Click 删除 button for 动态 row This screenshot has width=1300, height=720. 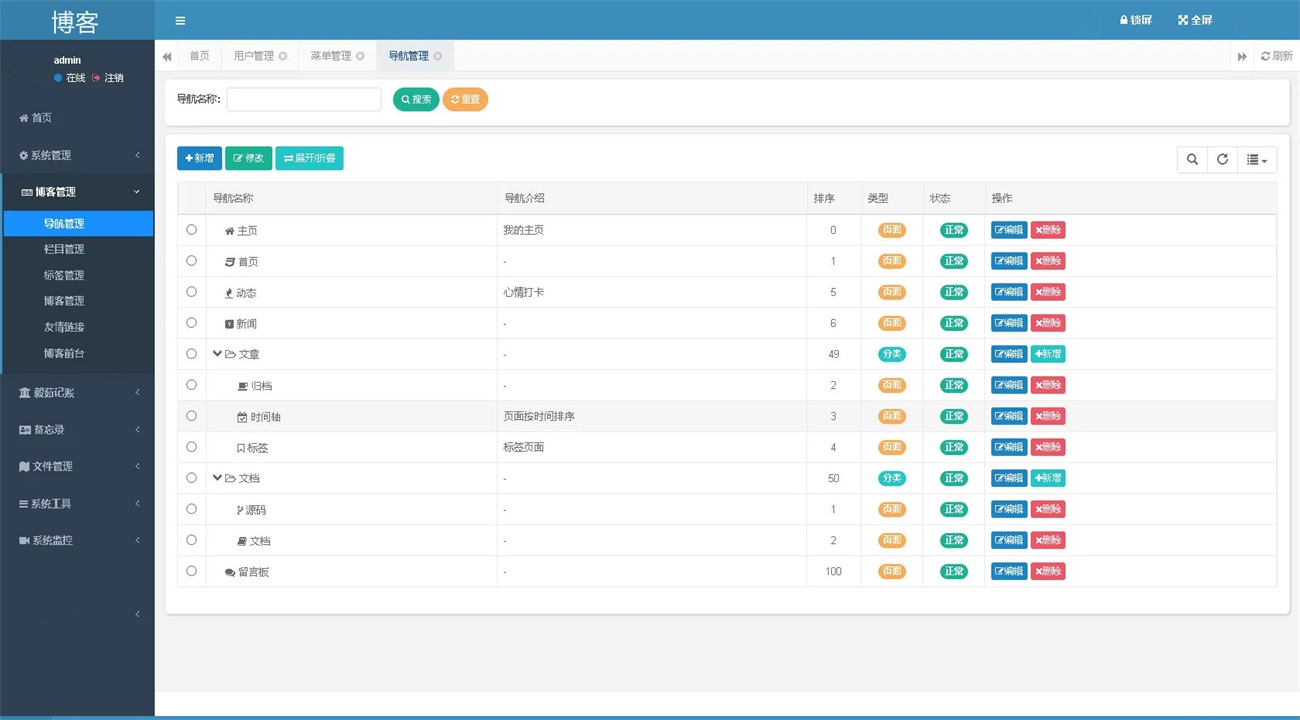click(1047, 292)
